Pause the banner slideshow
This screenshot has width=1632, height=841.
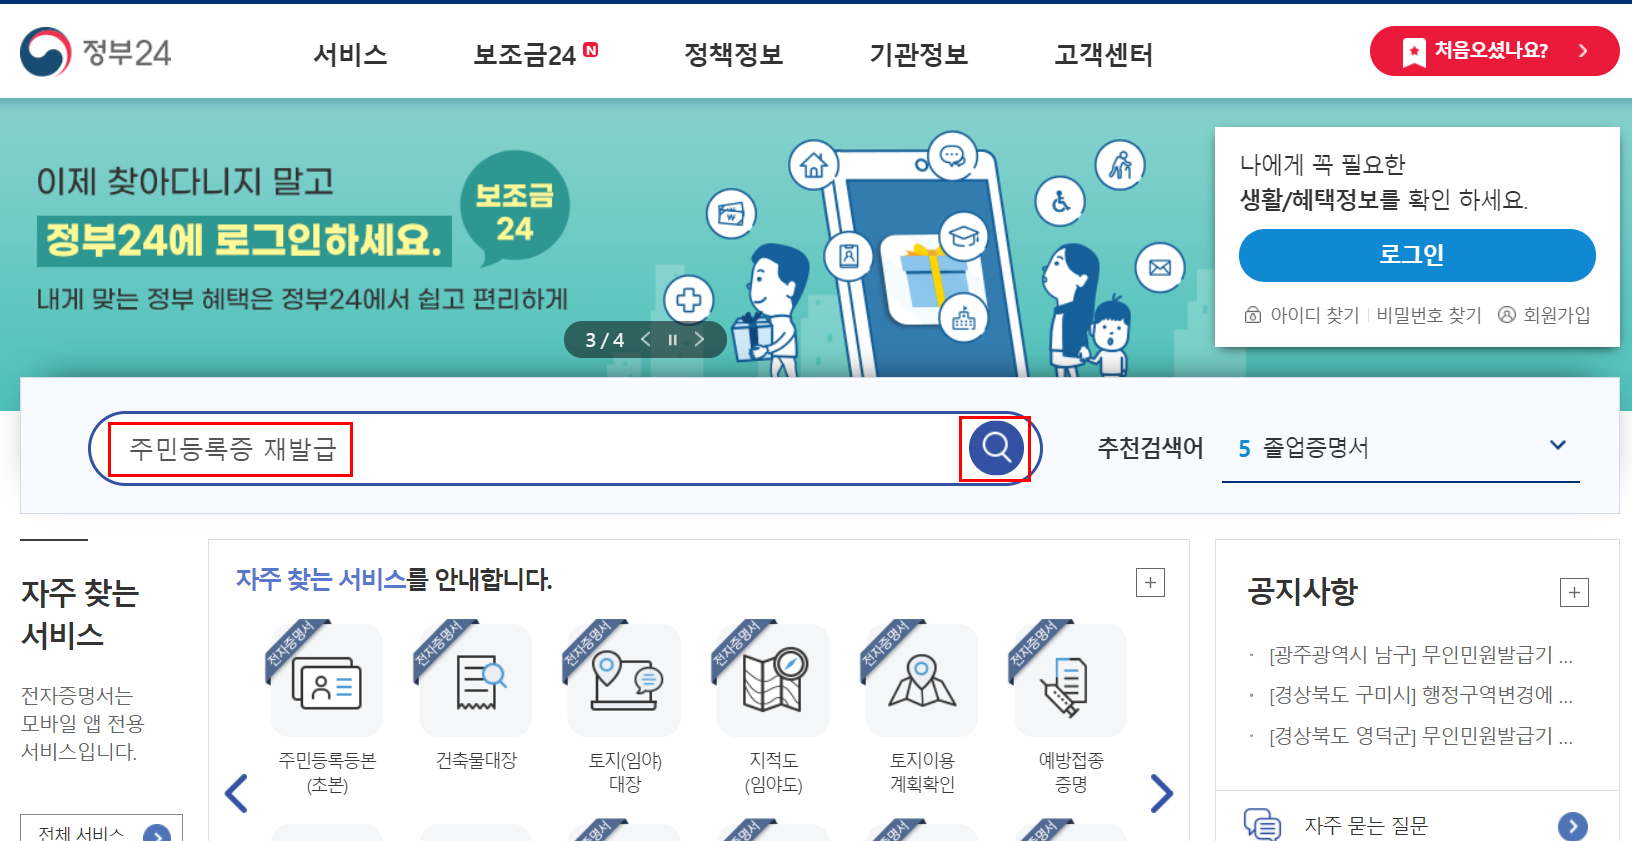point(672,340)
